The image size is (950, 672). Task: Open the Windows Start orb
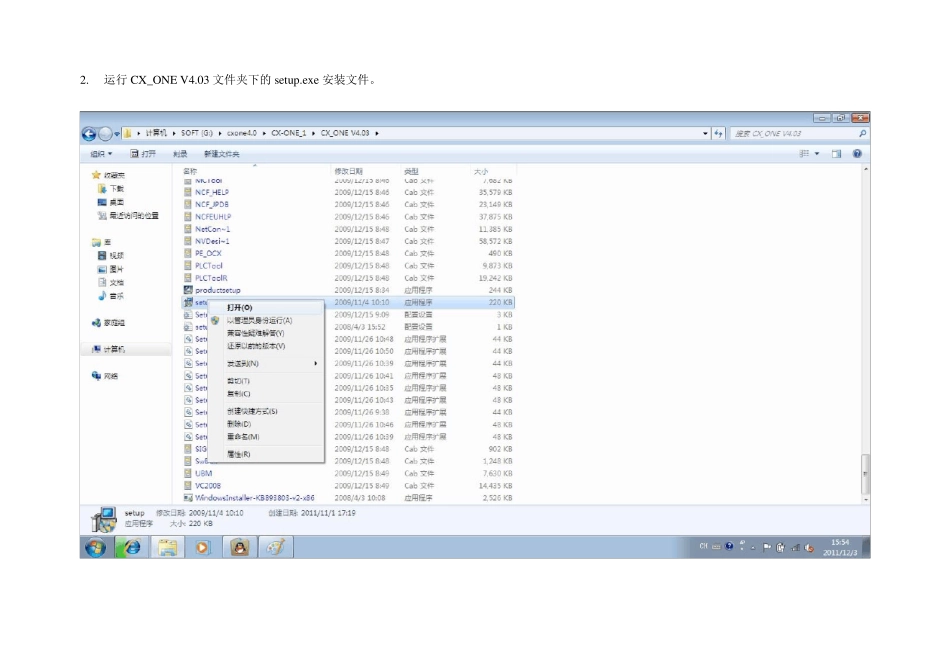[95, 548]
